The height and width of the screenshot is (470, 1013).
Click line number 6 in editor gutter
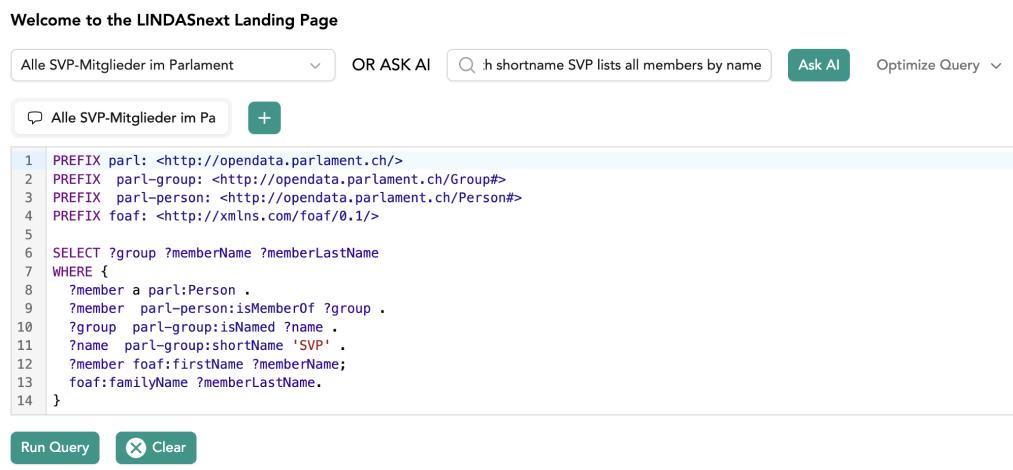(x=29, y=253)
